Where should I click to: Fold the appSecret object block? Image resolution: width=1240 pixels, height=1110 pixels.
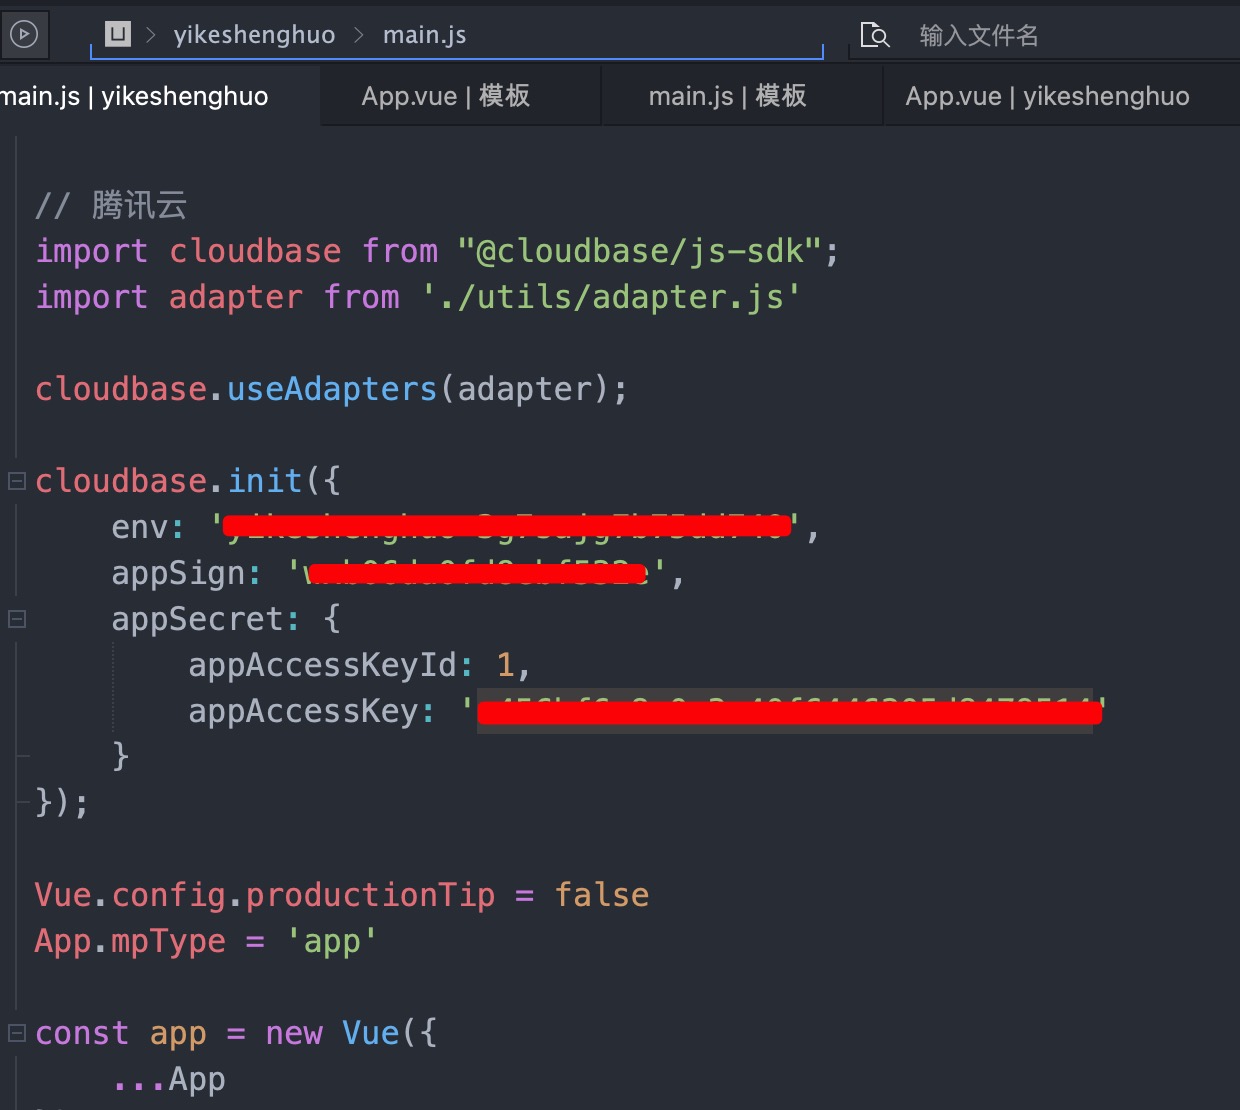coord(16,619)
